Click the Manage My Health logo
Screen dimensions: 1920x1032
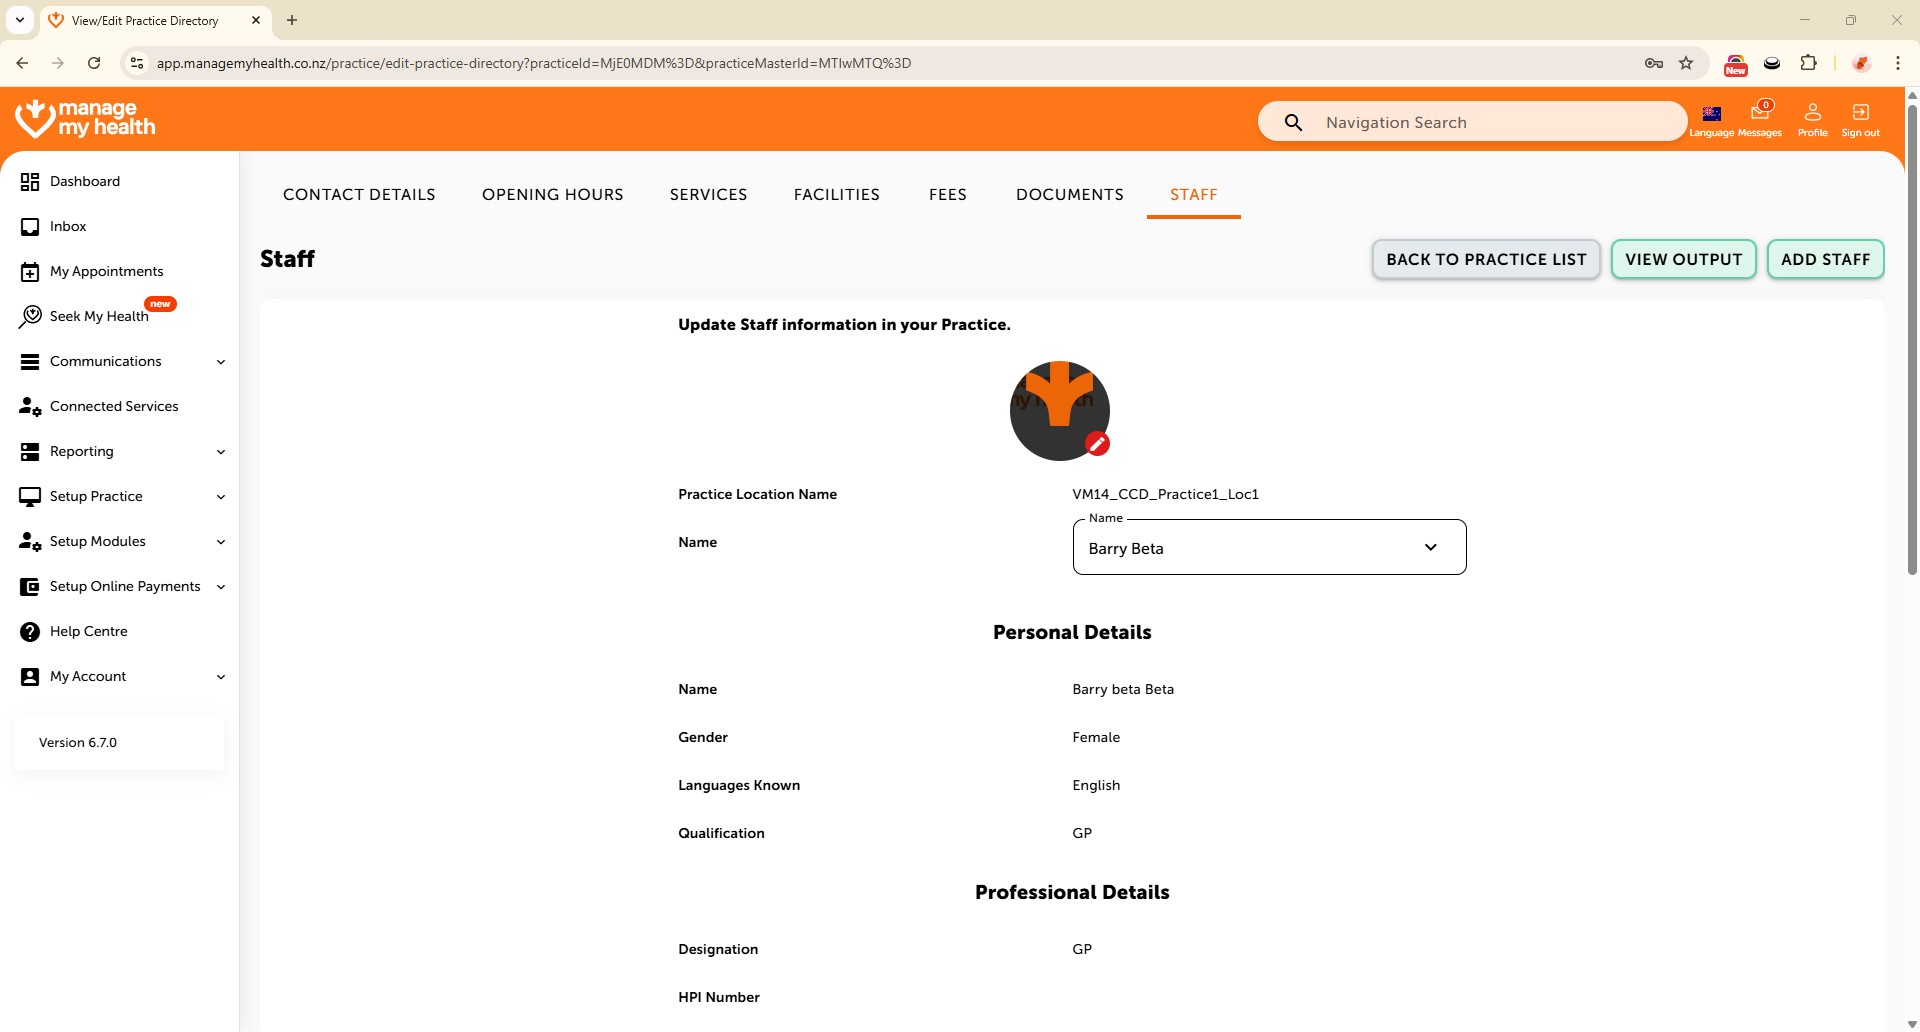click(x=85, y=118)
